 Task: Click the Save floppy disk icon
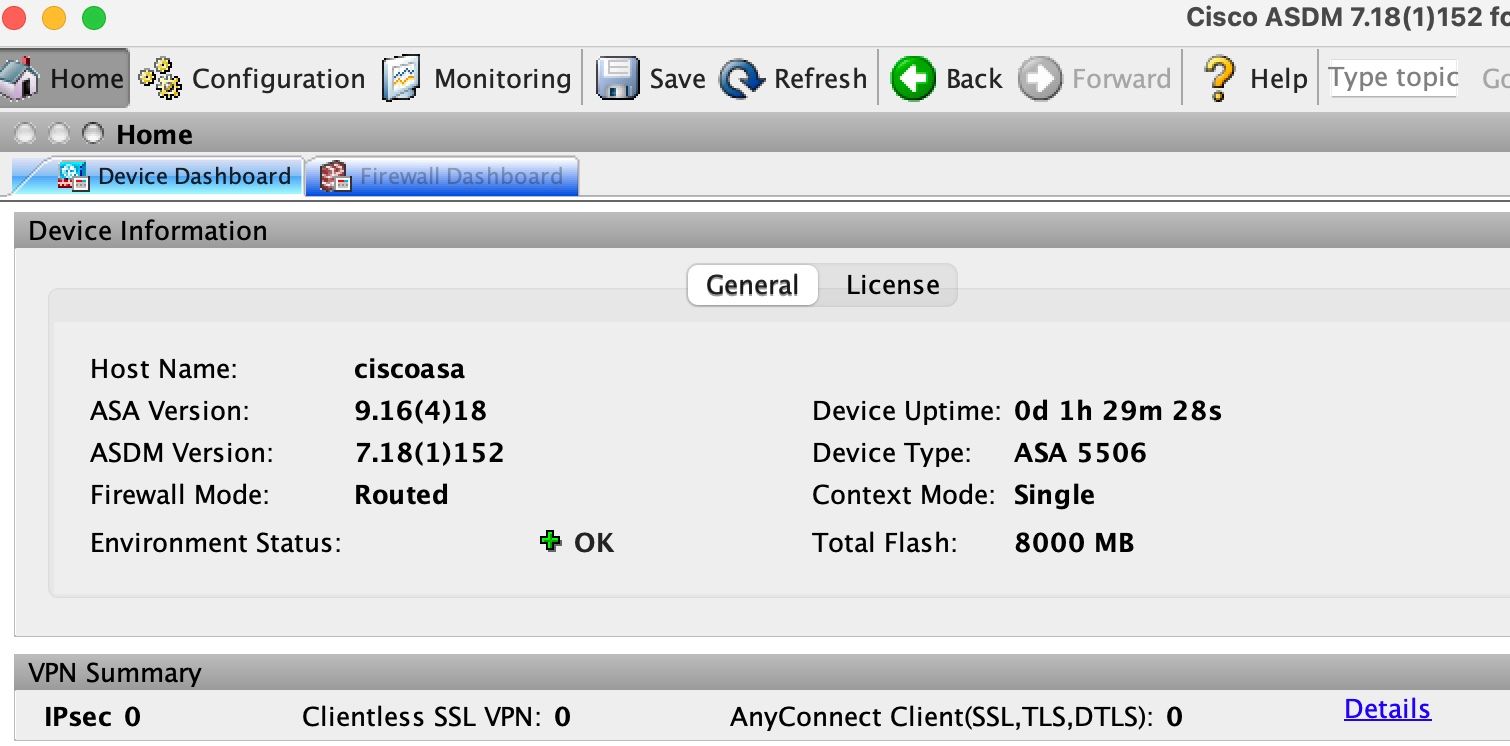[617, 78]
